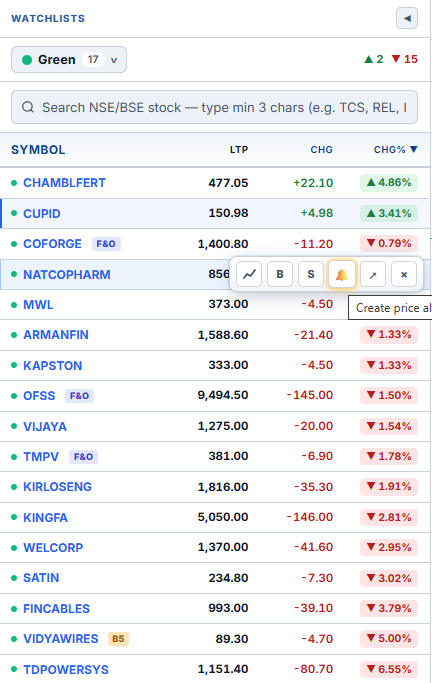Click LTP value 5,050.00
Viewport: 432px width, 683px height.
click(x=223, y=517)
